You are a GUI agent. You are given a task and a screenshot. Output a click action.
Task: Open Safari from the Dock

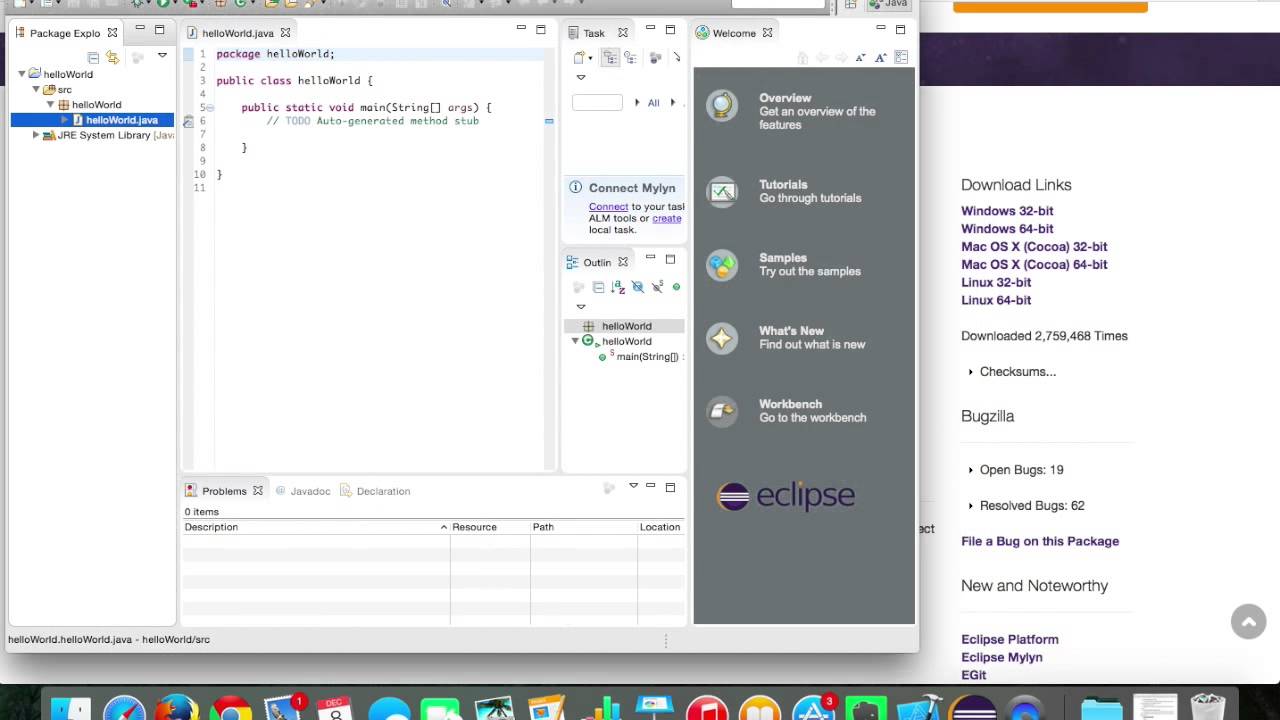[125, 707]
